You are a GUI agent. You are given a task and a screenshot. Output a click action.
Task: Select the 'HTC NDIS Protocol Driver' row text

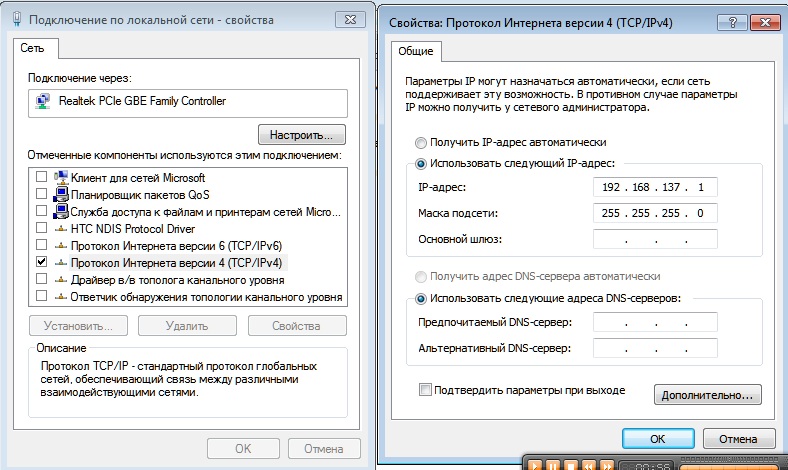pos(133,229)
